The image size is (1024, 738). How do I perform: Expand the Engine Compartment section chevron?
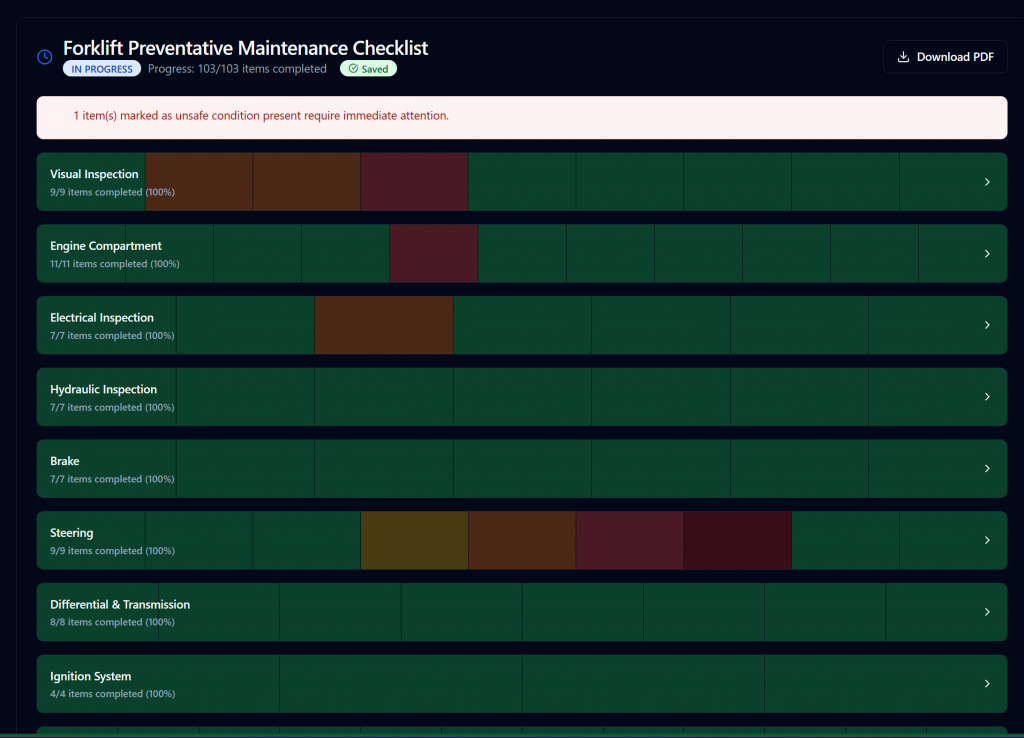[x=987, y=254]
